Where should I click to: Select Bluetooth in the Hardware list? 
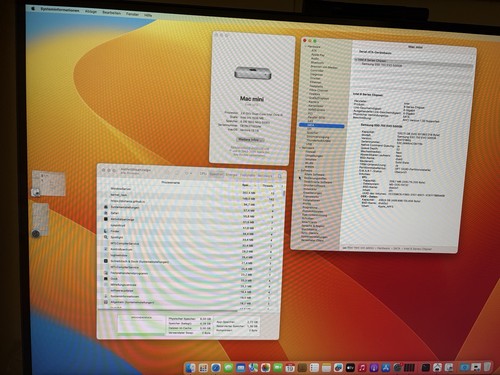[317, 63]
